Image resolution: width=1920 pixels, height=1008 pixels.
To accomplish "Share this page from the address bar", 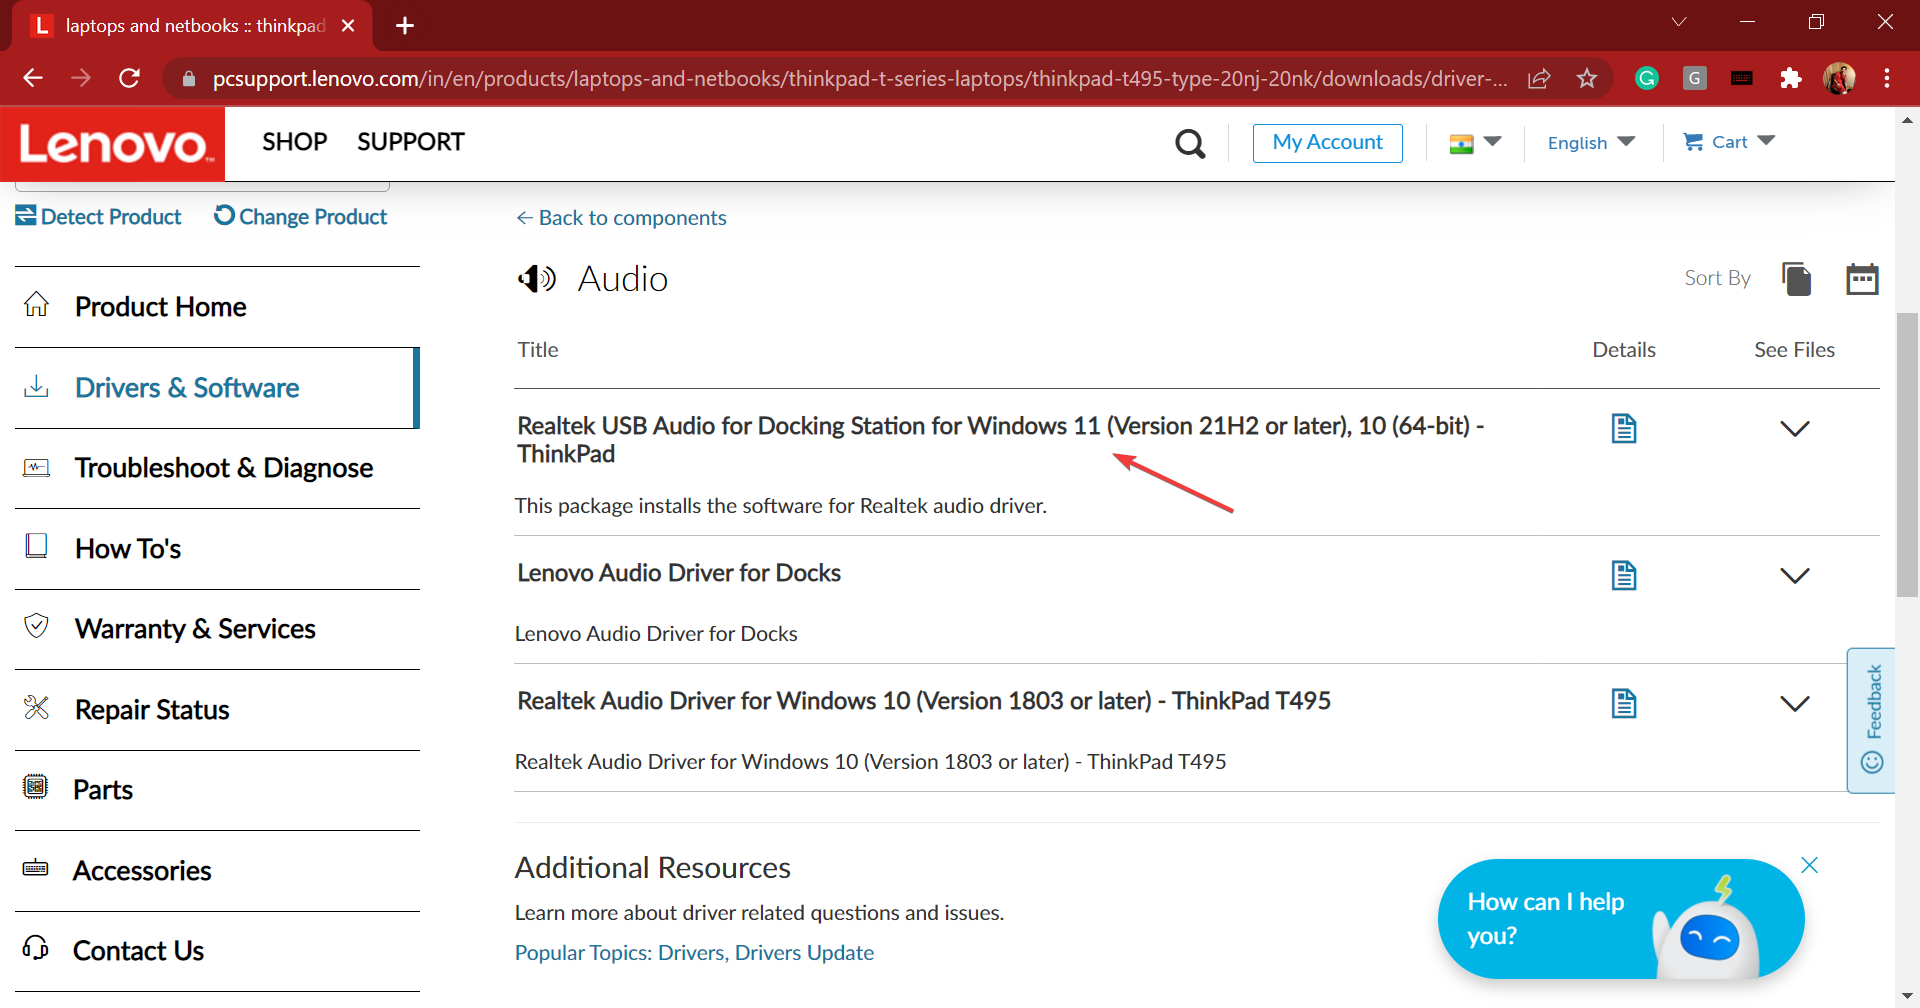I will (x=1539, y=78).
